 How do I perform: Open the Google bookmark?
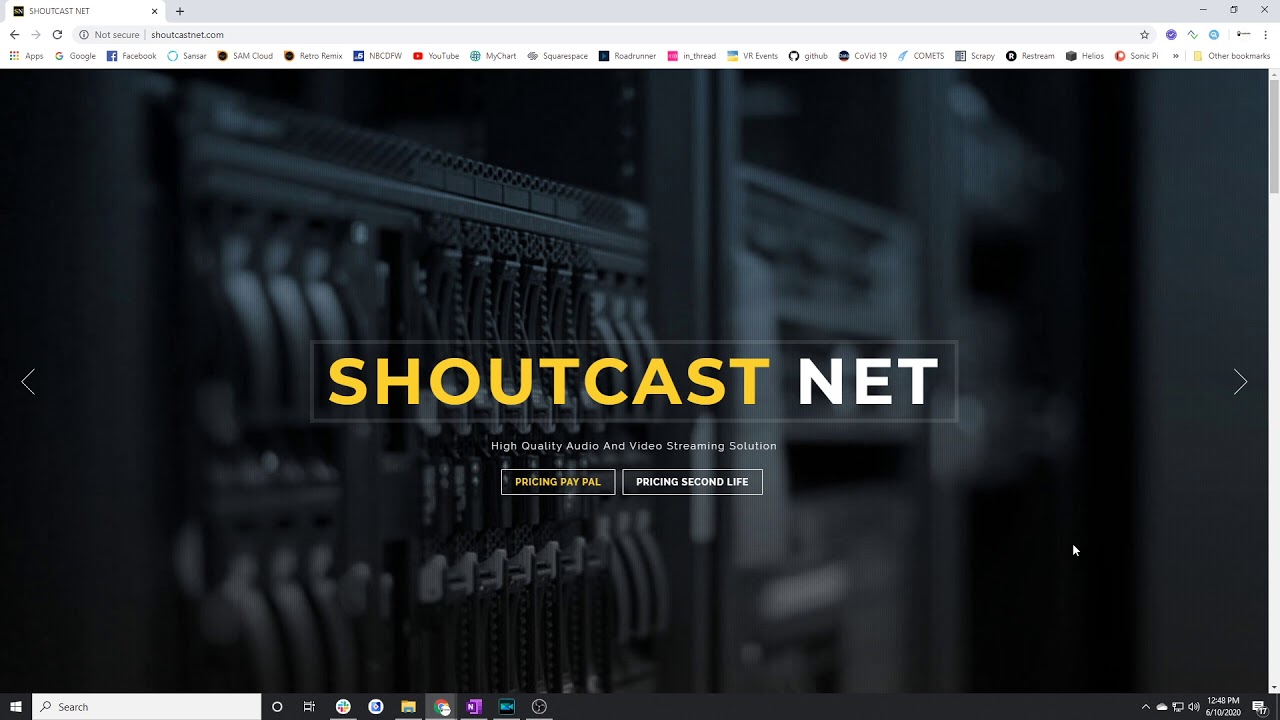75,56
